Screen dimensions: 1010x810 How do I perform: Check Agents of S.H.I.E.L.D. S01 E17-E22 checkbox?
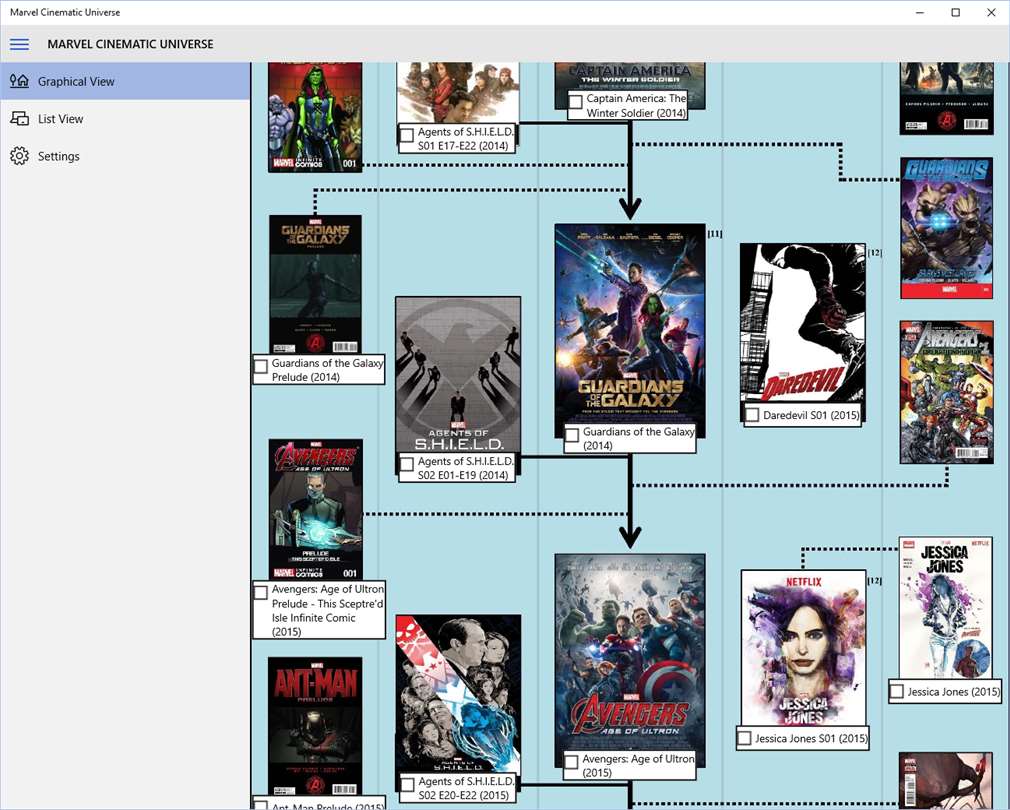coord(407,135)
